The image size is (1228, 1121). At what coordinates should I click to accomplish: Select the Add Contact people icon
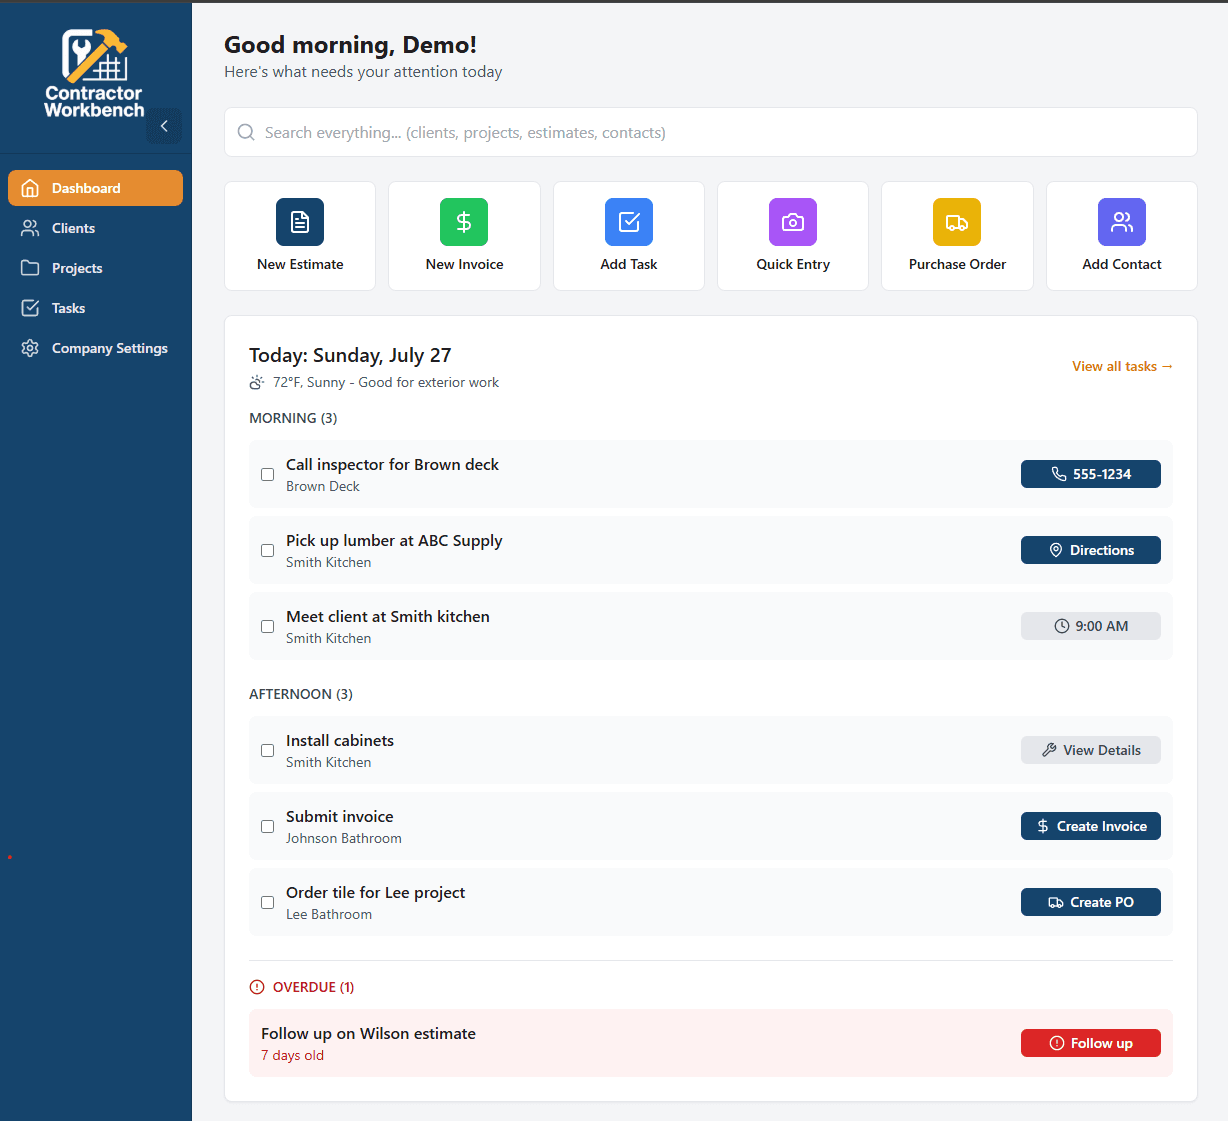point(1121,221)
